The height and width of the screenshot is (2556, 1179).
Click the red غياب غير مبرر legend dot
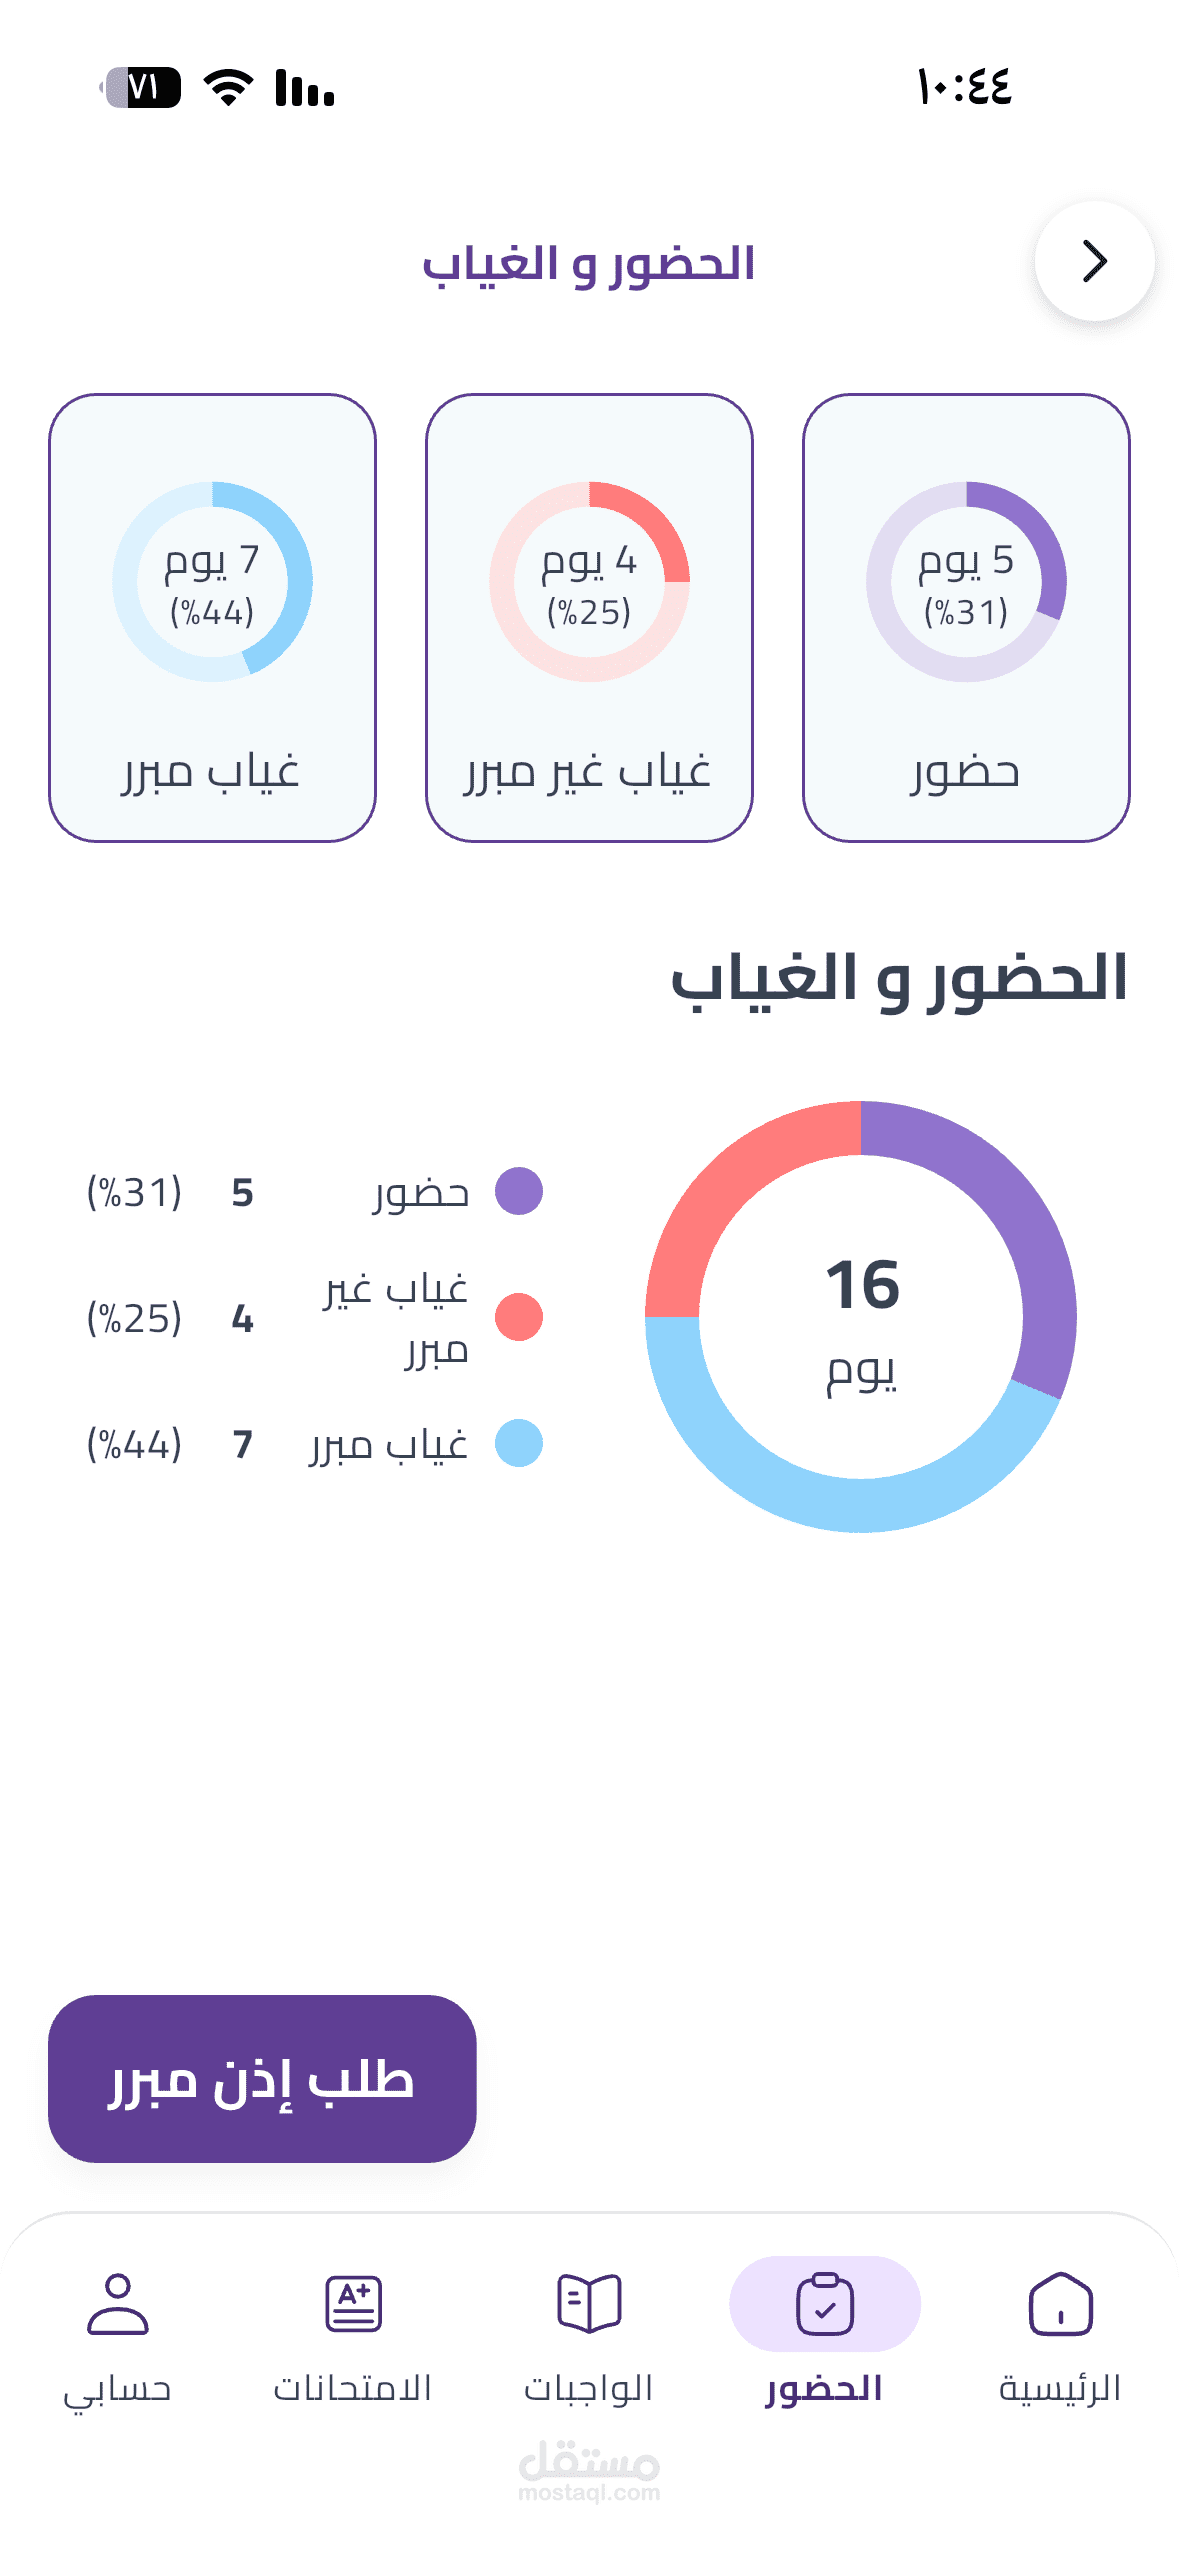tap(519, 1317)
